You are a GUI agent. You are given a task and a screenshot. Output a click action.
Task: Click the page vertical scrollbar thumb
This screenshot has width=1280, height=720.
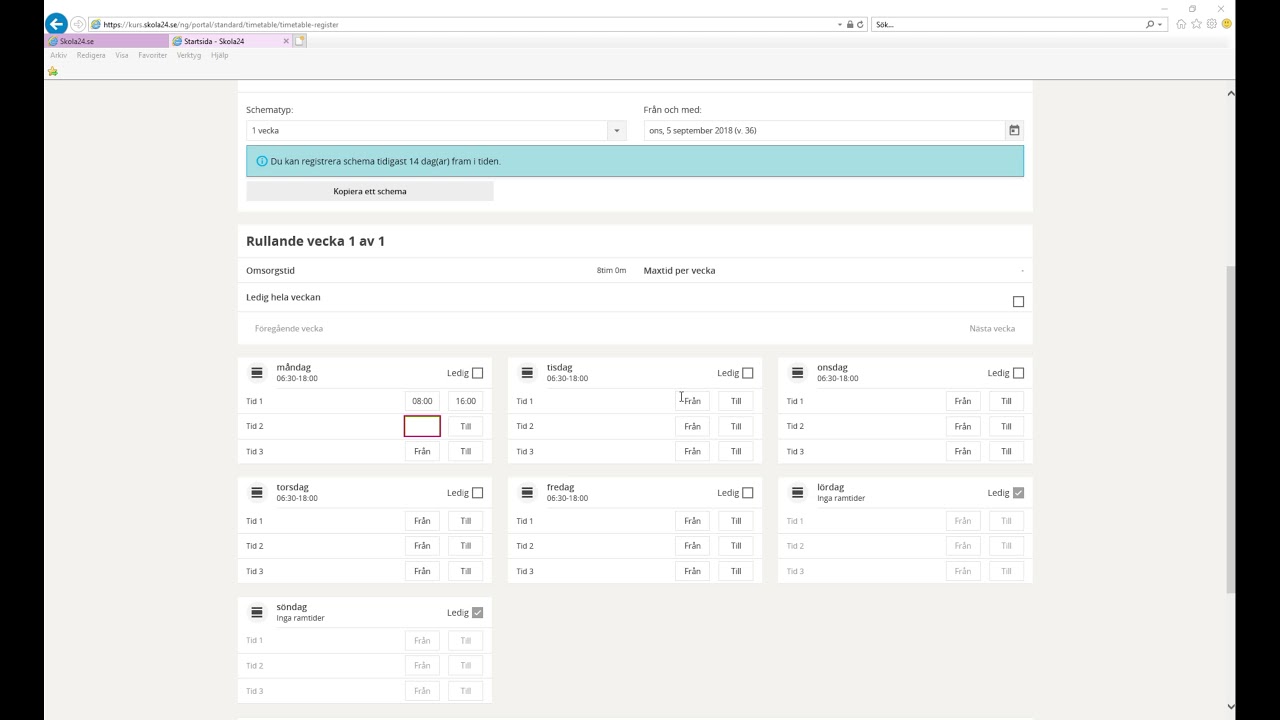point(1230,430)
